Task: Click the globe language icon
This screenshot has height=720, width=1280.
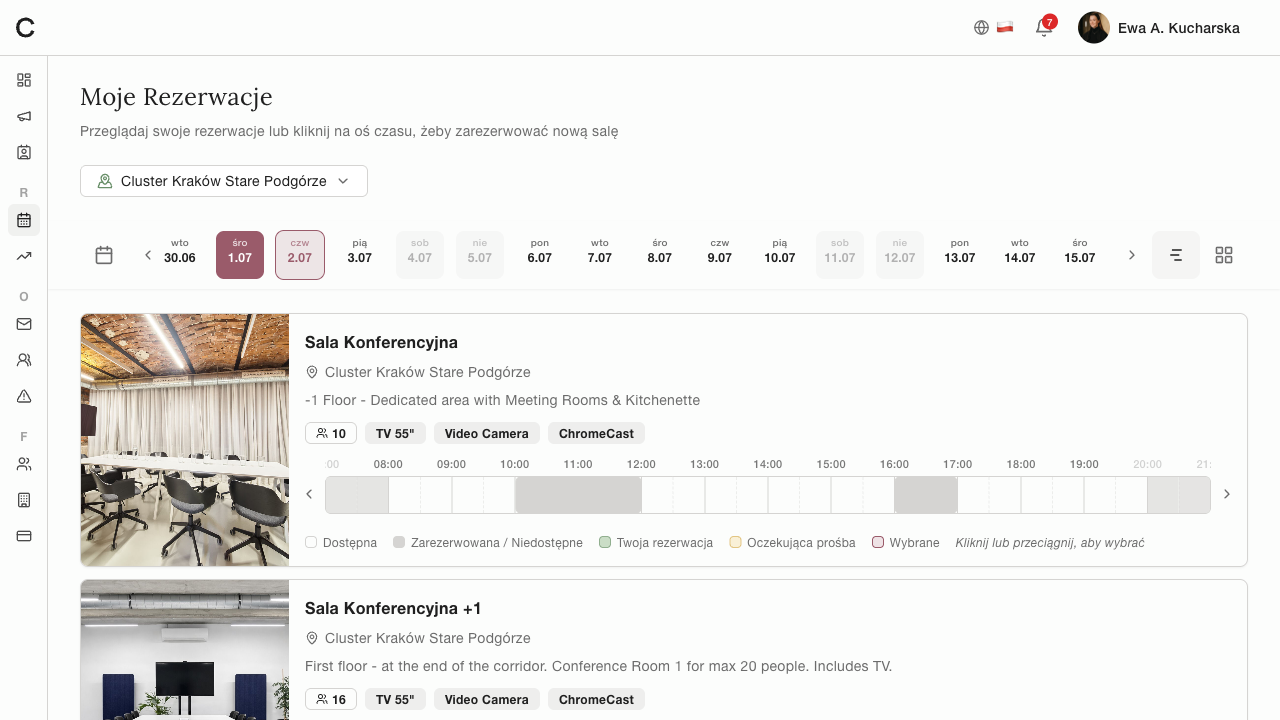Action: pyautogui.click(x=981, y=28)
